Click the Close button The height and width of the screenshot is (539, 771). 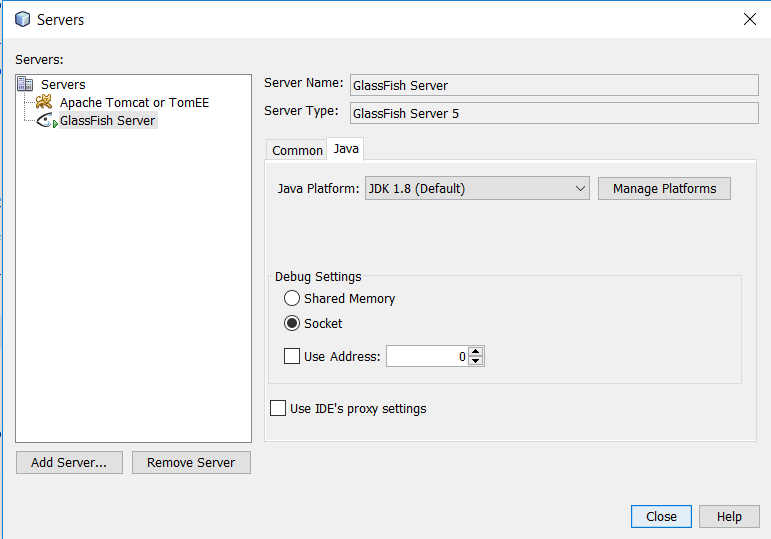pyautogui.click(x=661, y=516)
